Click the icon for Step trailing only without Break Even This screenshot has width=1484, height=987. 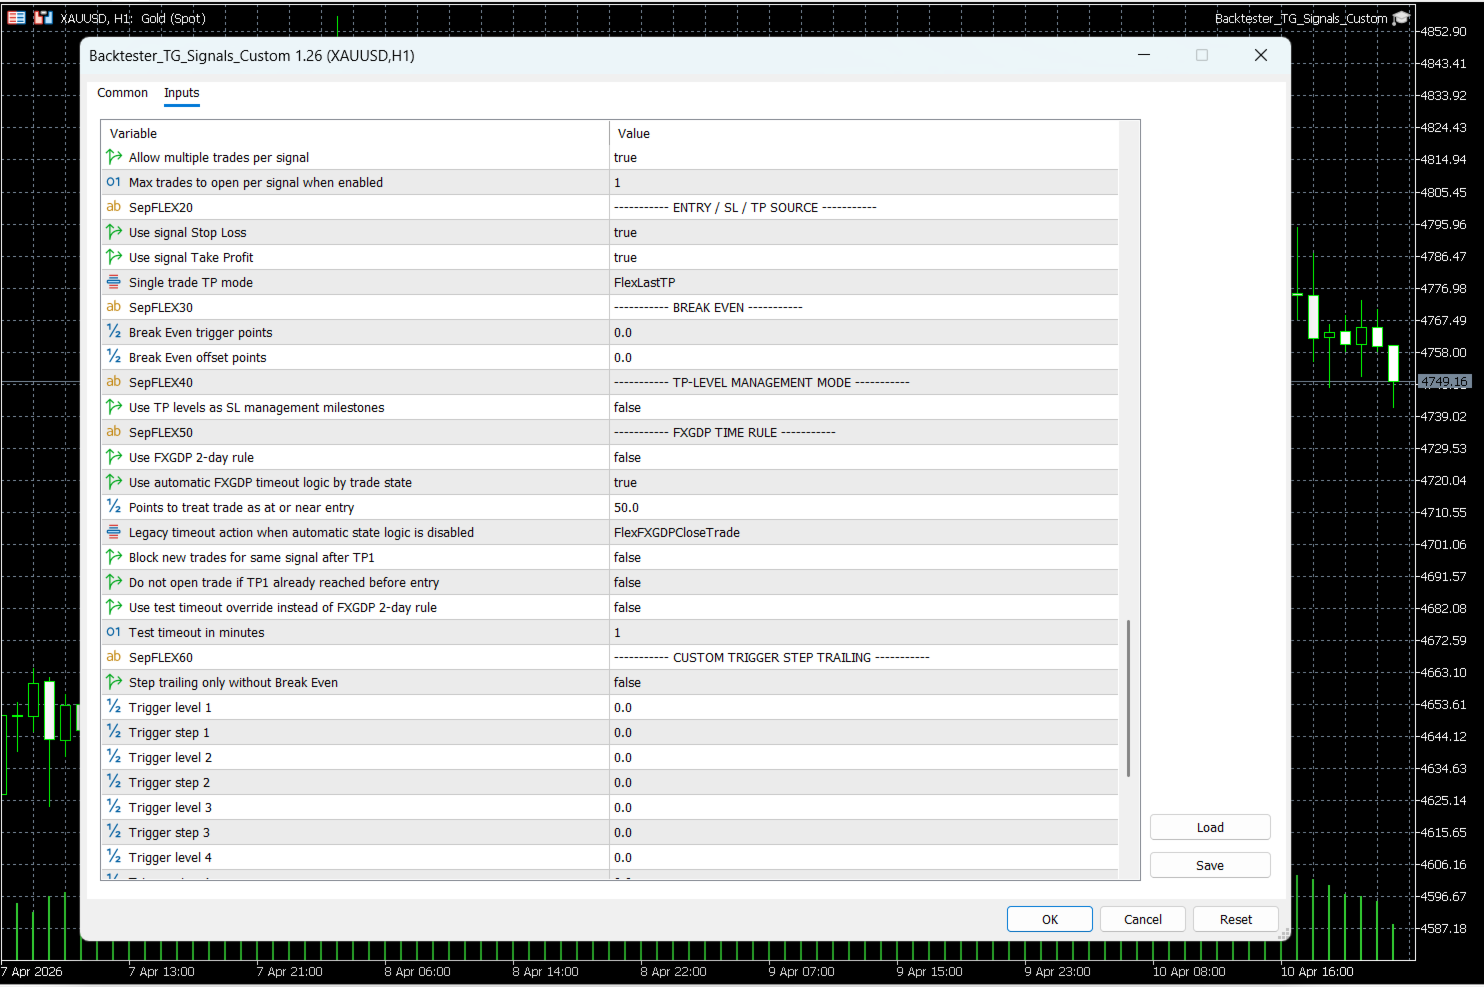[x=114, y=682]
